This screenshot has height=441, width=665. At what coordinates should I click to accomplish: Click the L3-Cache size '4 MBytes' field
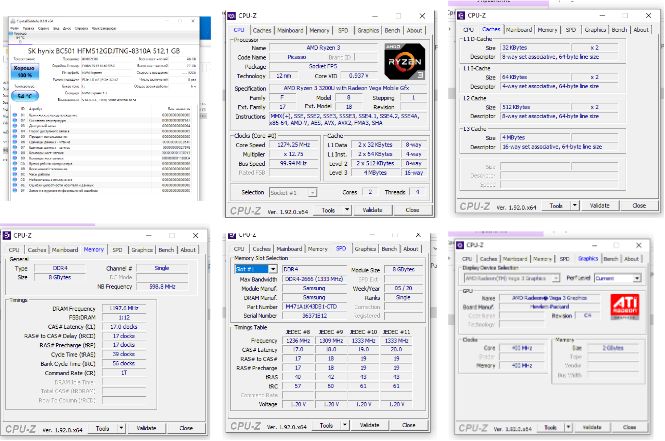[536, 137]
